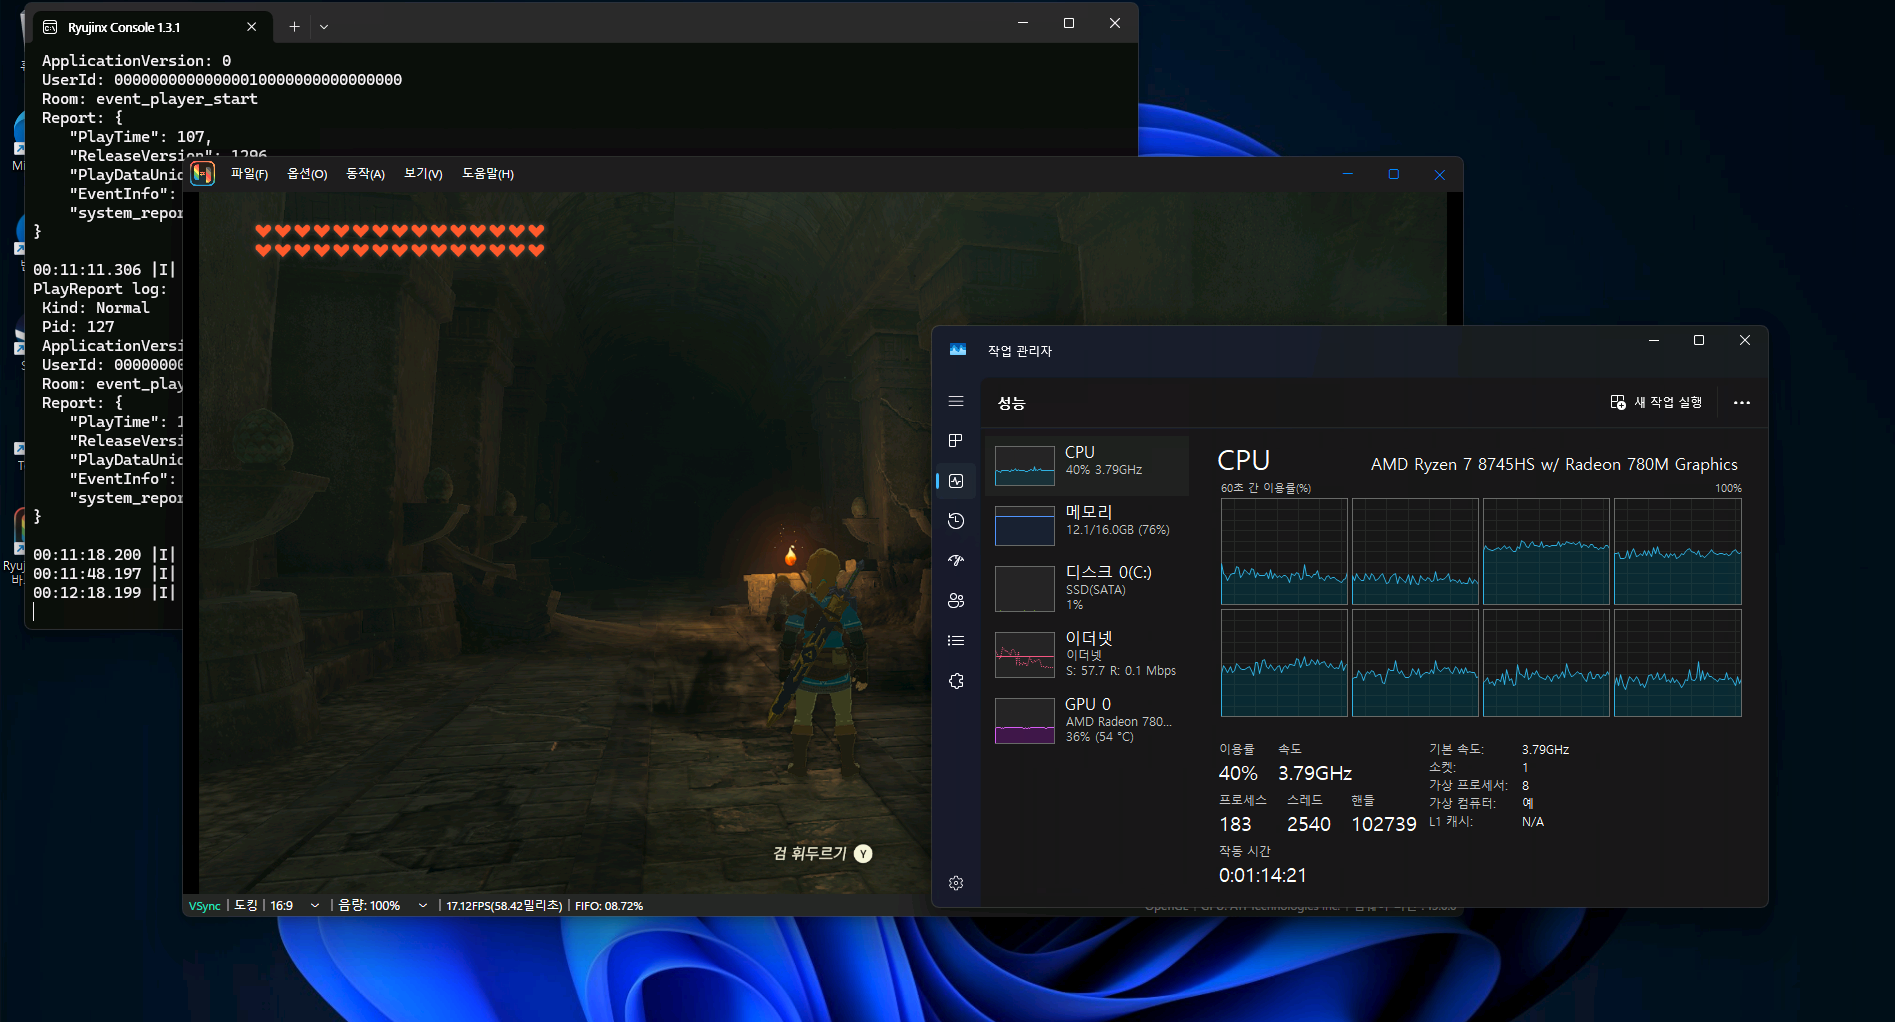Viewport: 1895px width, 1022px height.
Task: Open Startup apps icon in sidebar
Action: pyautogui.click(x=956, y=561)
